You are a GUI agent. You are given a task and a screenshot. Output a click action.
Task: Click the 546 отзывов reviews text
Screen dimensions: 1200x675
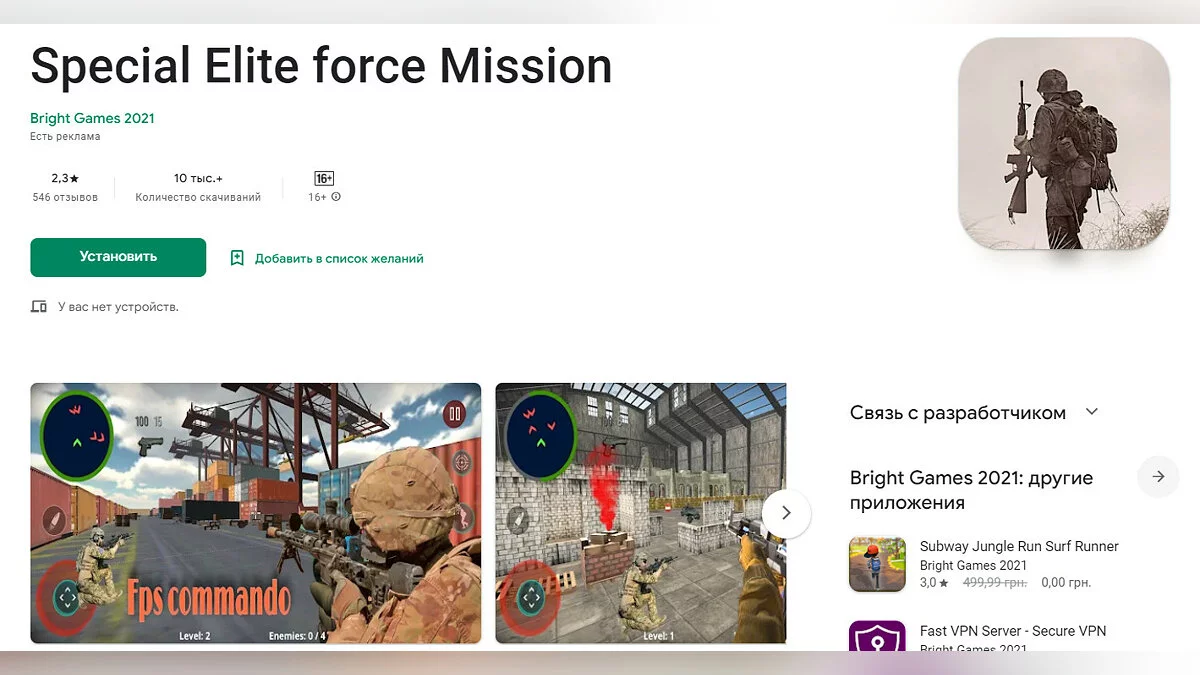click(x=65, y=197)
